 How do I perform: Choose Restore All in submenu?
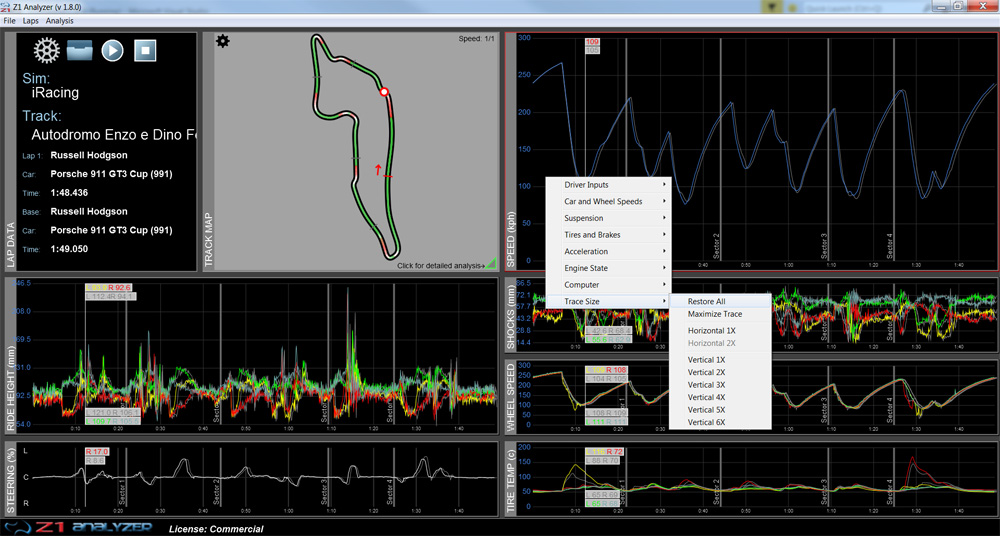coord(720,301)
